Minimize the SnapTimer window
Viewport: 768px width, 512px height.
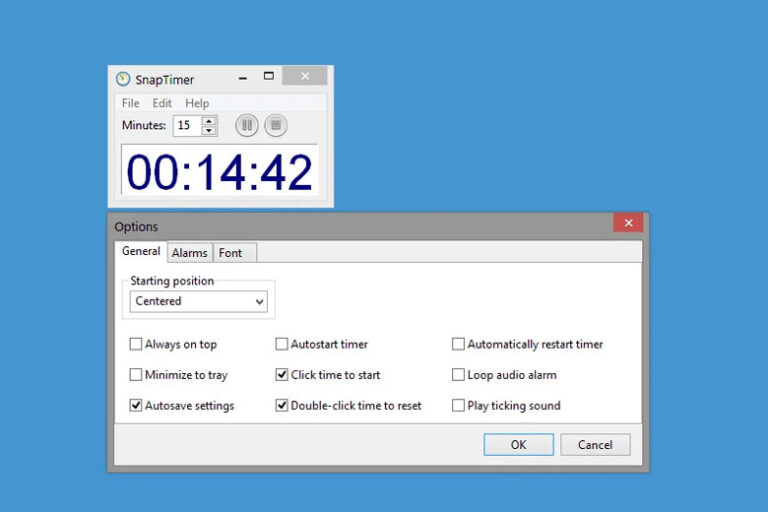pyautogui.click(x=243, y=77)
